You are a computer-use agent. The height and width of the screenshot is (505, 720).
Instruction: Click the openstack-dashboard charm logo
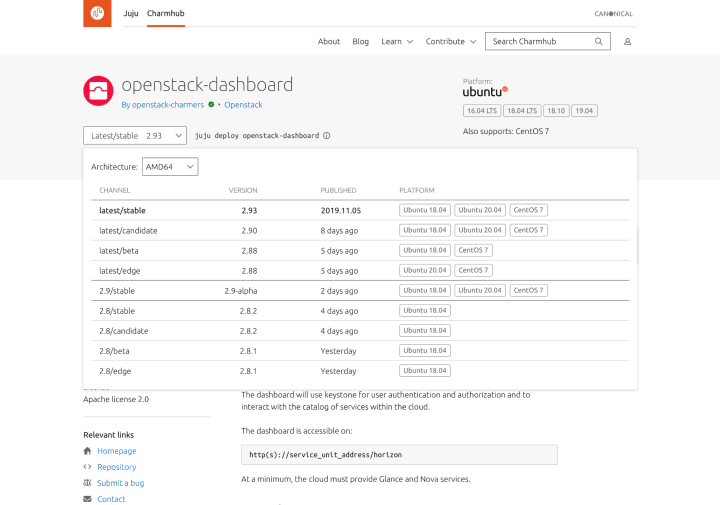[98, 91]
